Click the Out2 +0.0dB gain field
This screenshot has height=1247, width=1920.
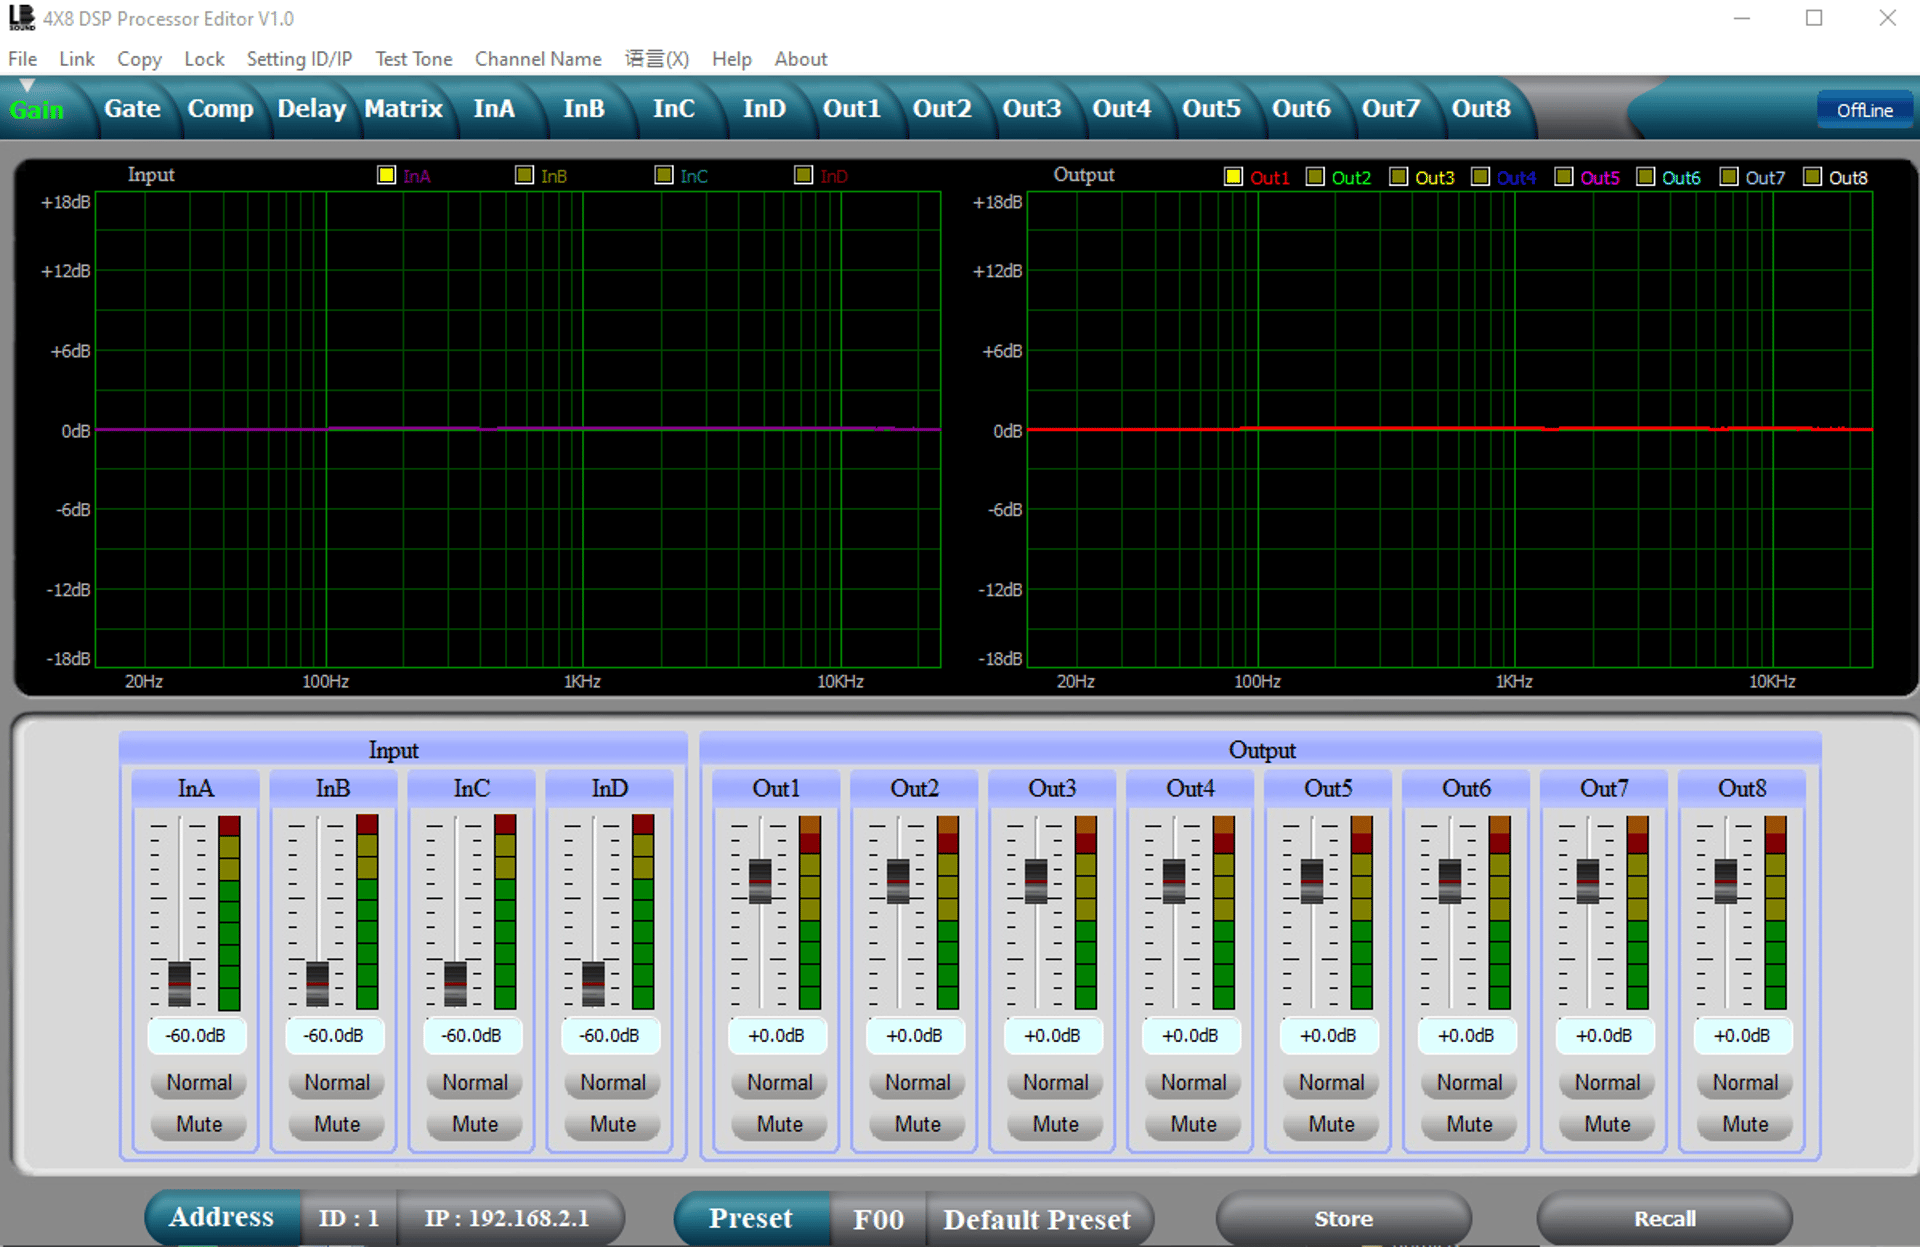(914, 1035)
